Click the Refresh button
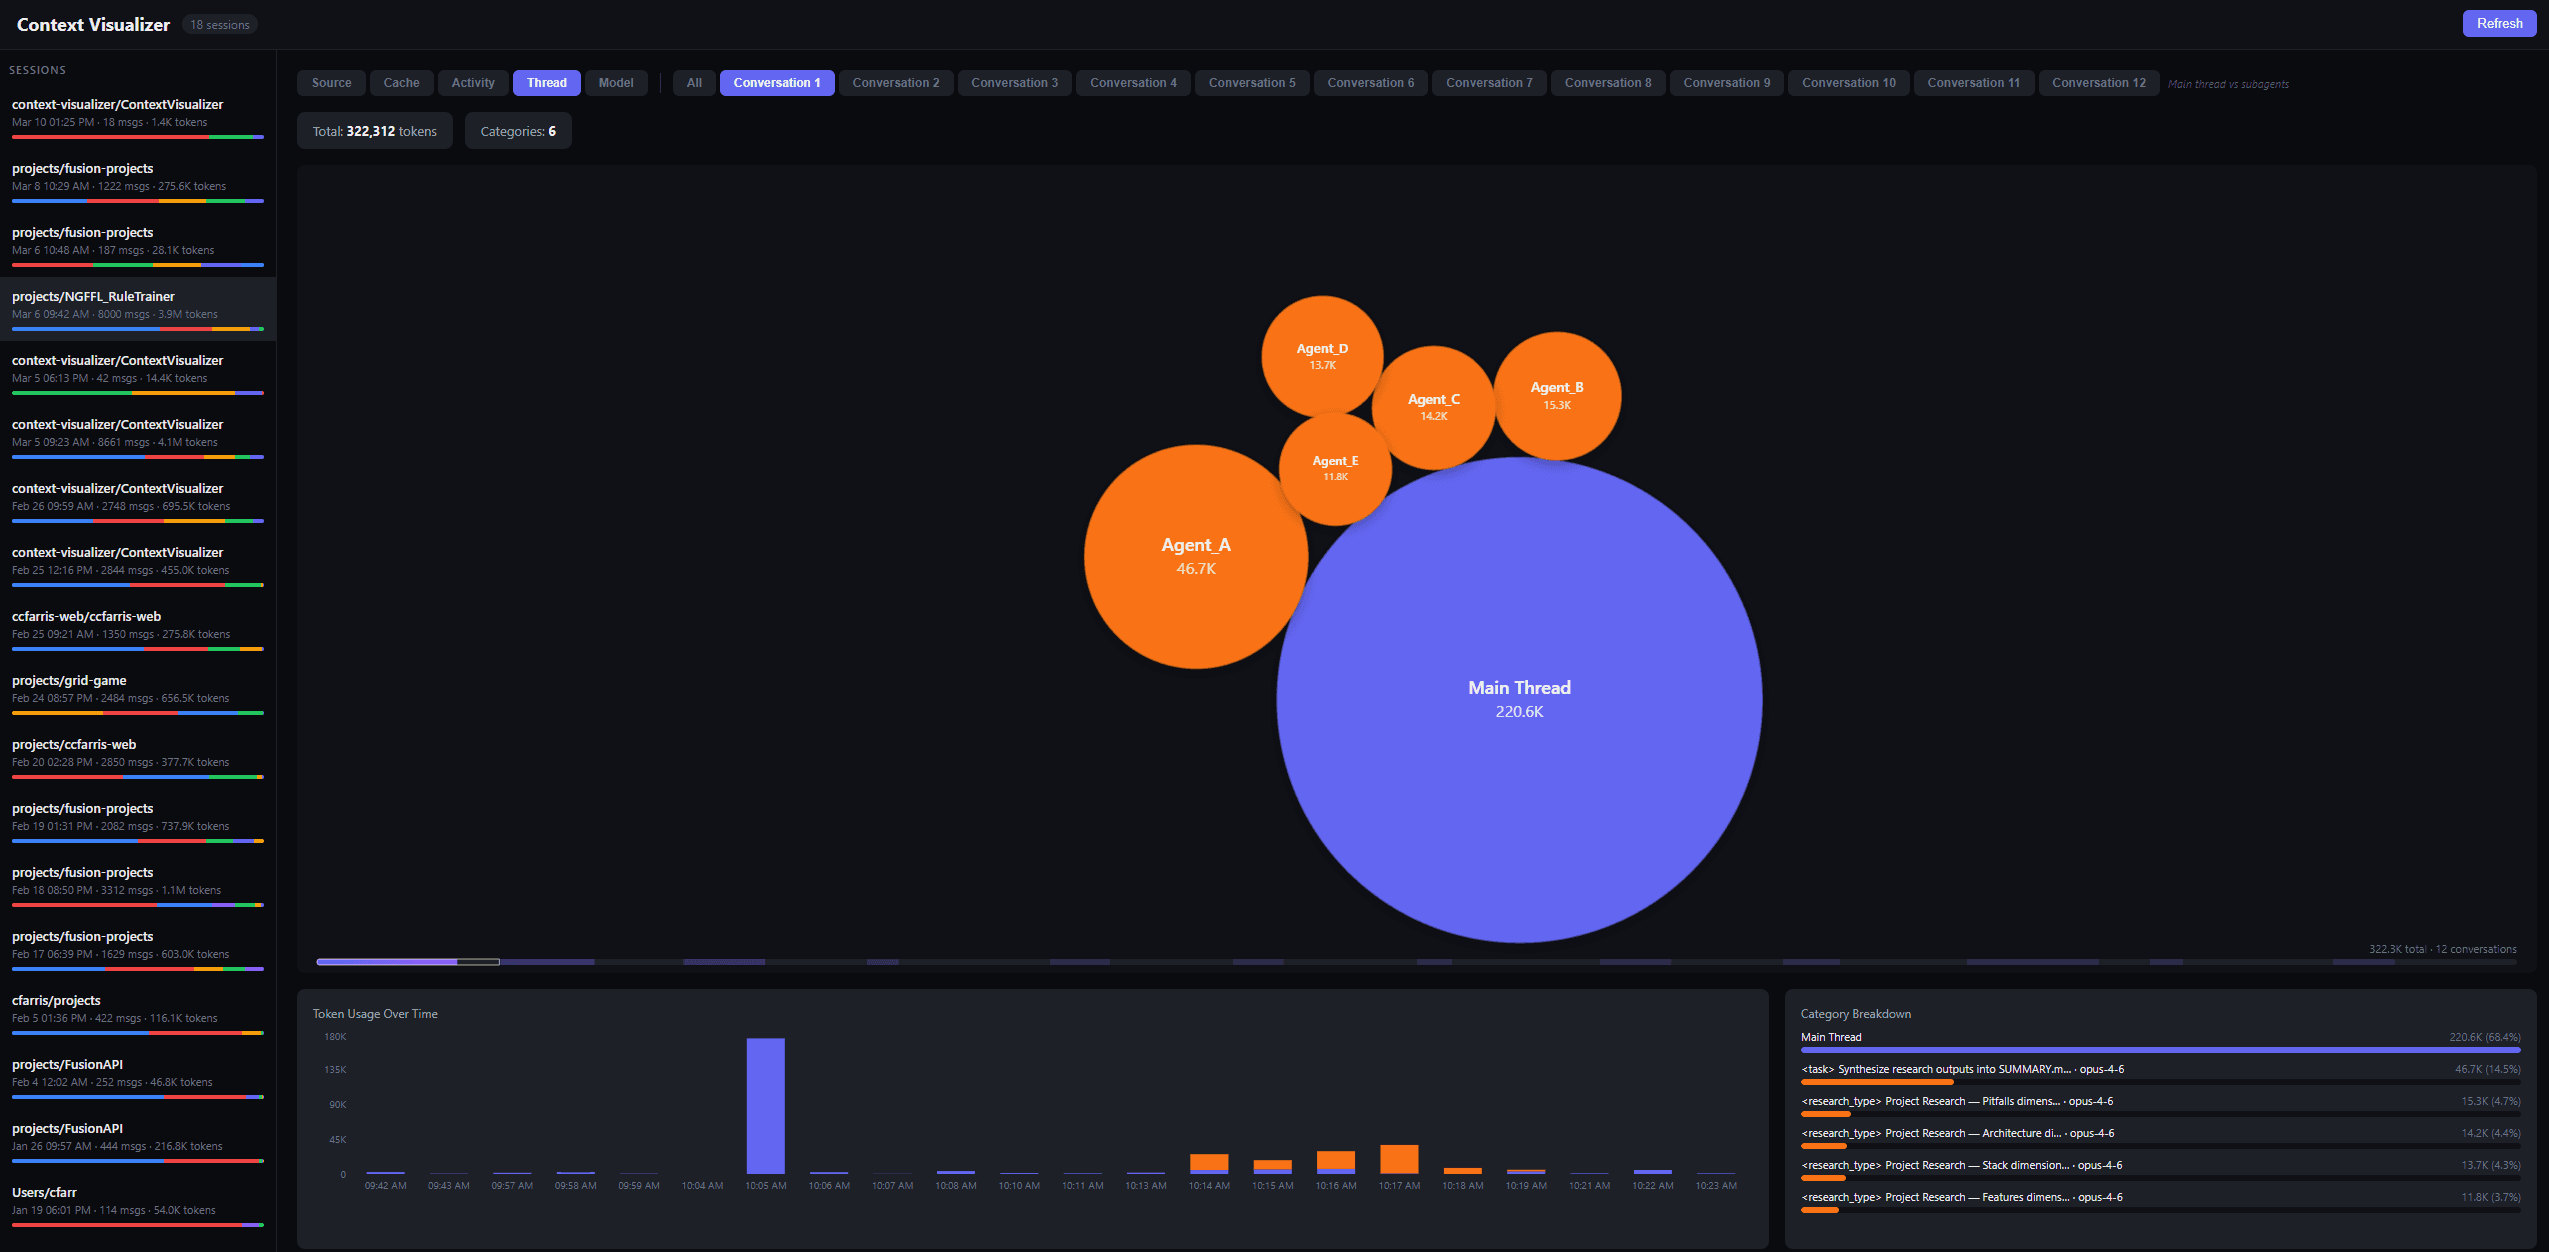 (x=2498, y=23)
